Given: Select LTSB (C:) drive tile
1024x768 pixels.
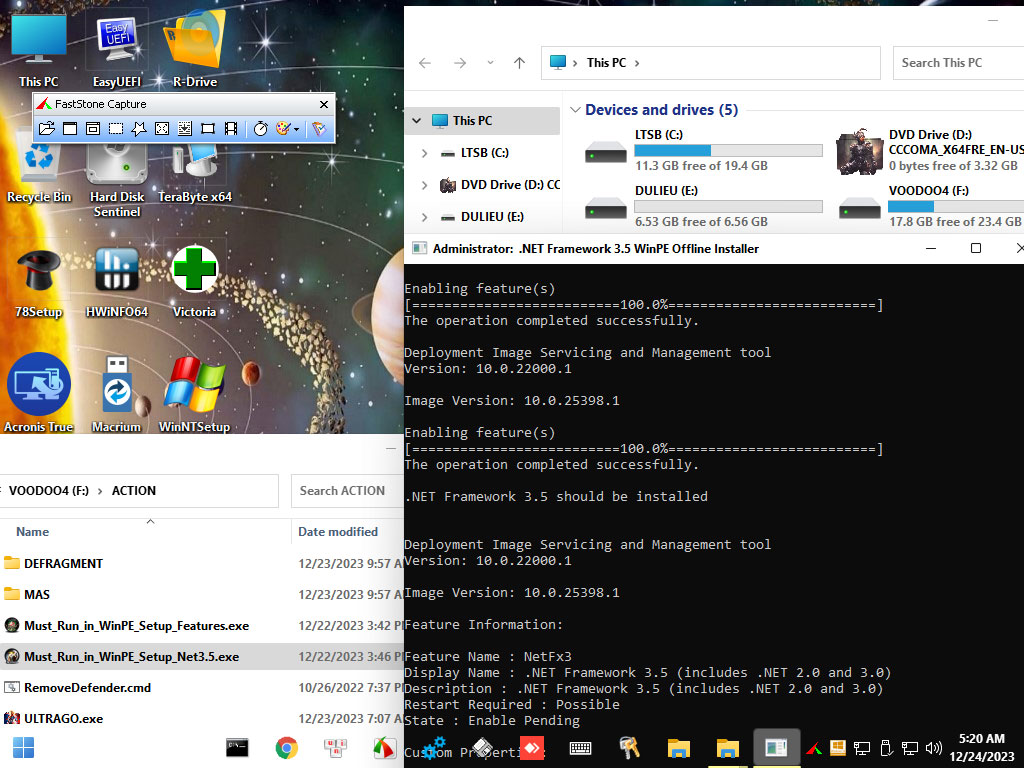Looking at the screenshot, I should pyautogui.click(x=703, y=150).
